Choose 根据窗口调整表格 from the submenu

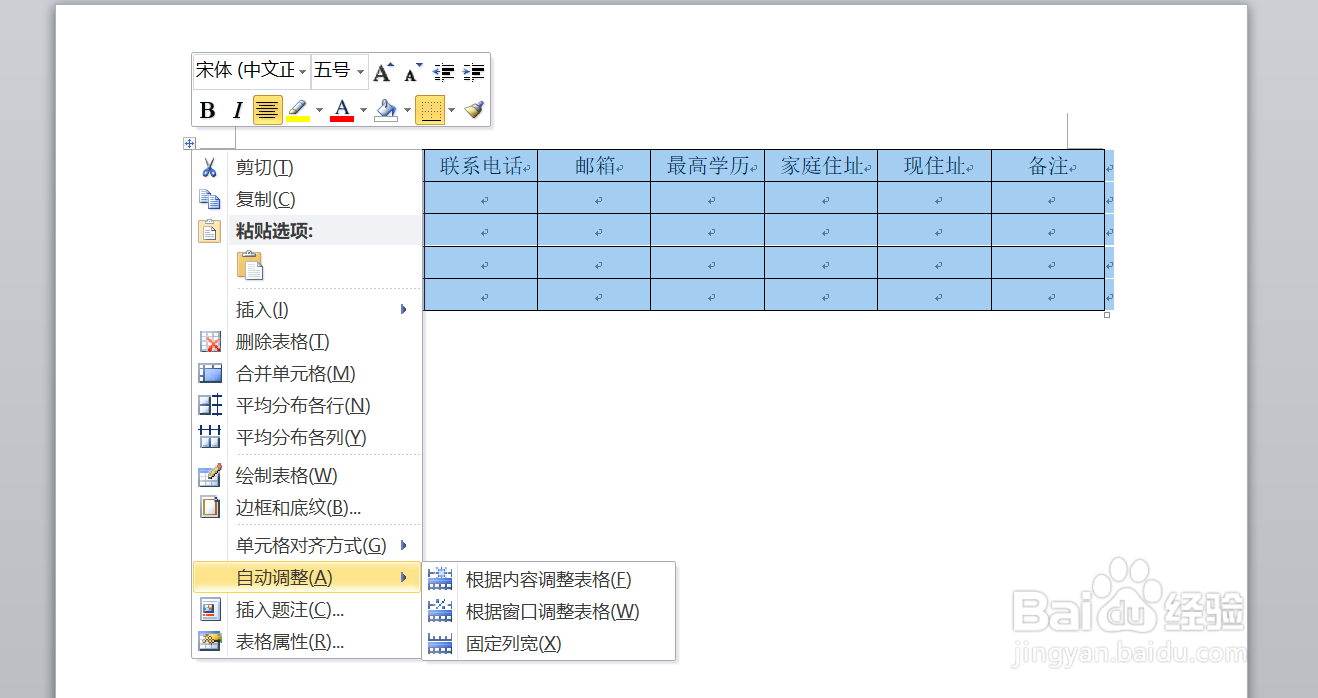tap(550, 610)
